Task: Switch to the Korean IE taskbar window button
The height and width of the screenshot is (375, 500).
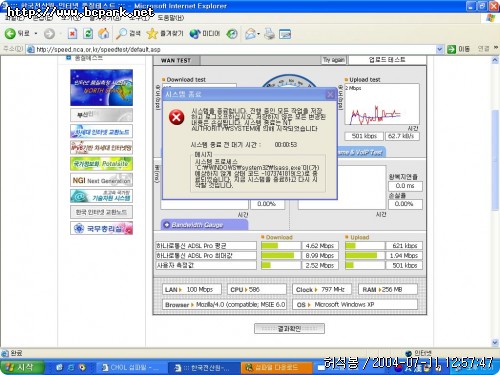Action: (x=204, y=367)
